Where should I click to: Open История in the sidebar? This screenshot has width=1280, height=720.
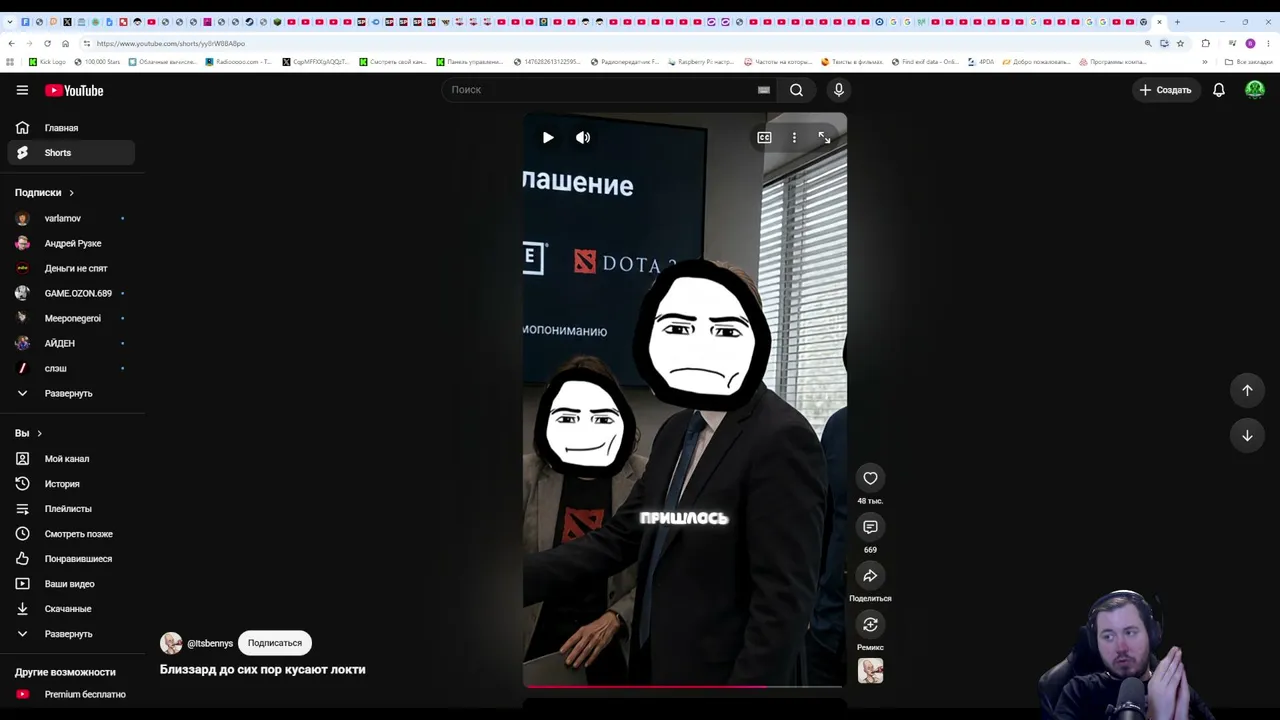[71, 484]
